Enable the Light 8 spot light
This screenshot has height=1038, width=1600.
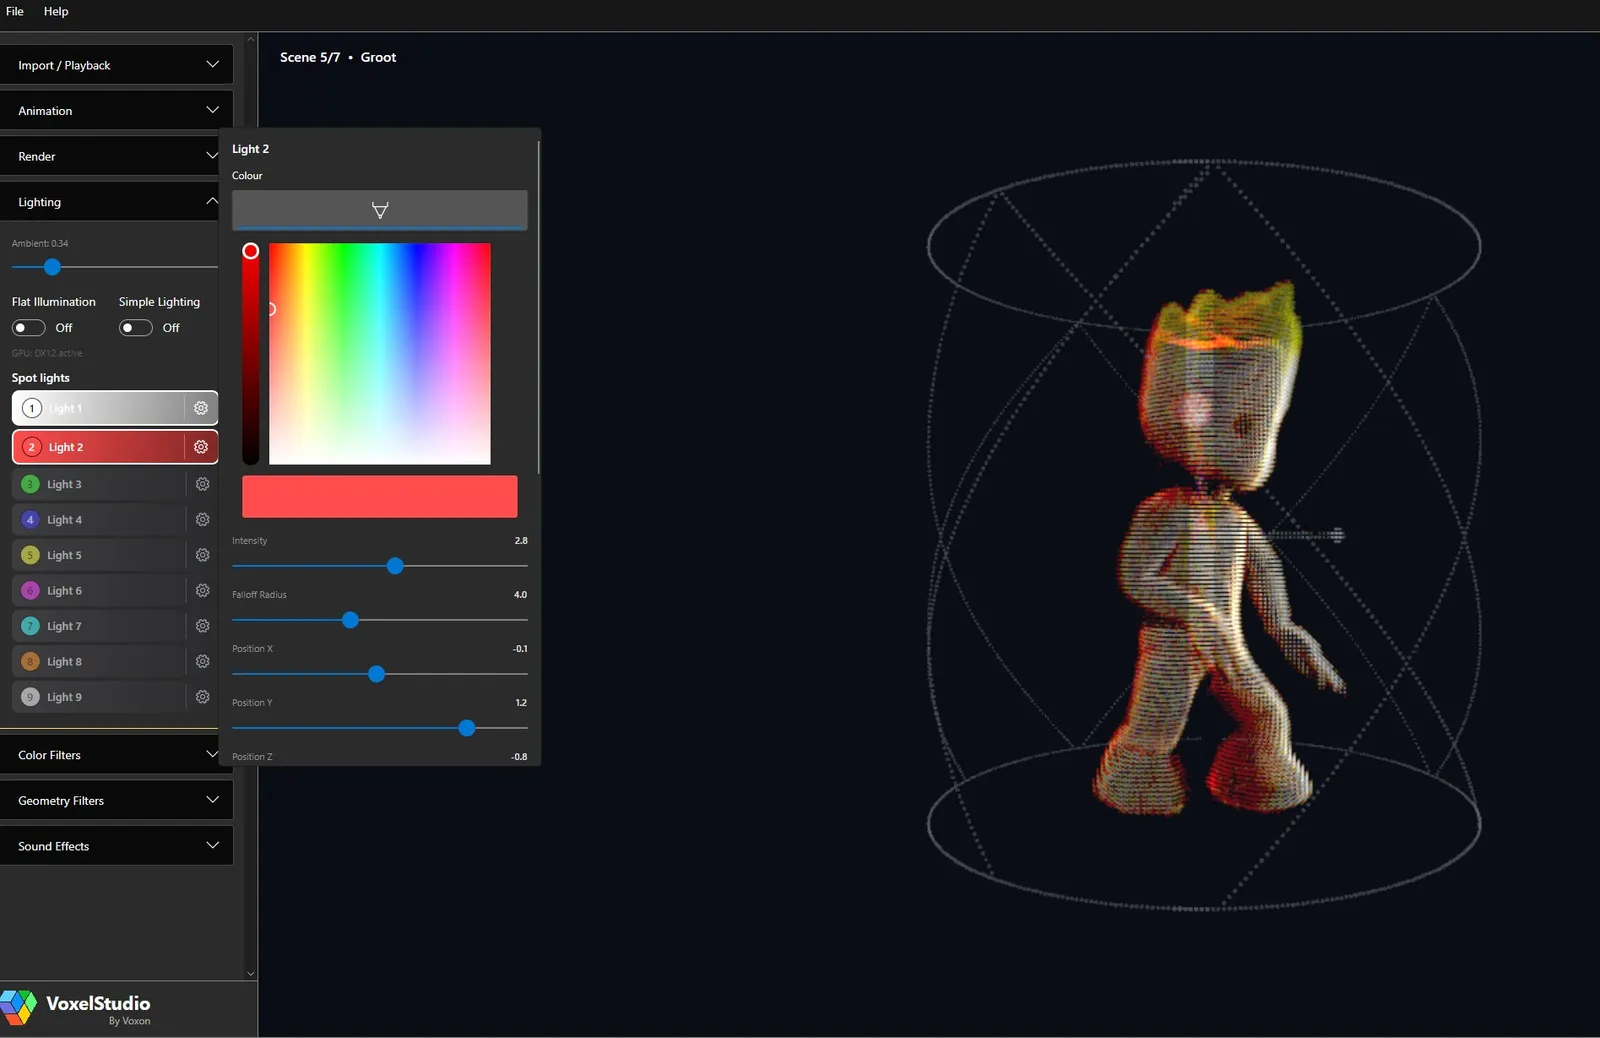coord(100,662)
